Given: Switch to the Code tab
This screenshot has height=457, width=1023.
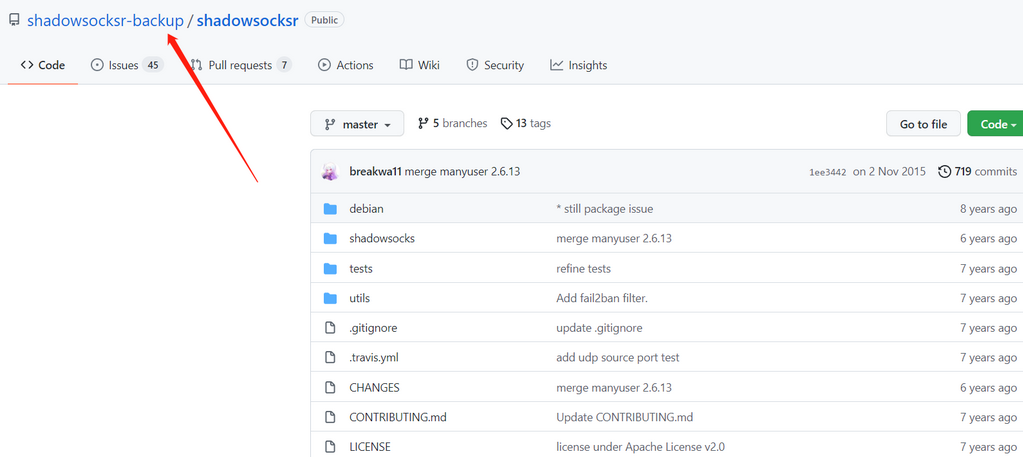Looking at the screenshot, I should (x=43, y=65).
